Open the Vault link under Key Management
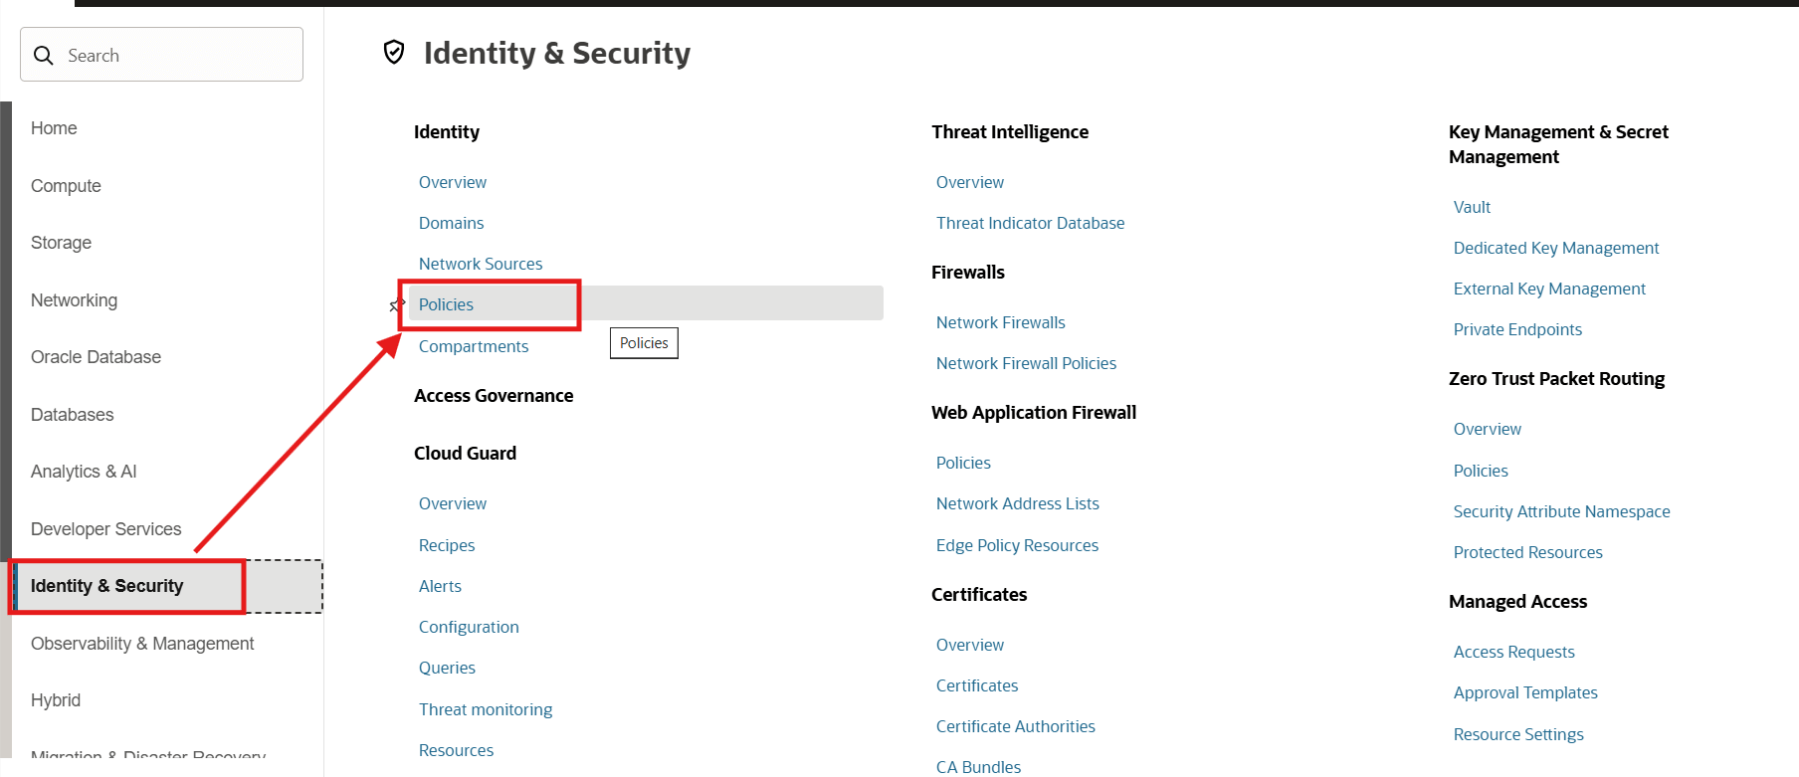Viewport: 1799px width, 777px height. tap(1471, 207)
